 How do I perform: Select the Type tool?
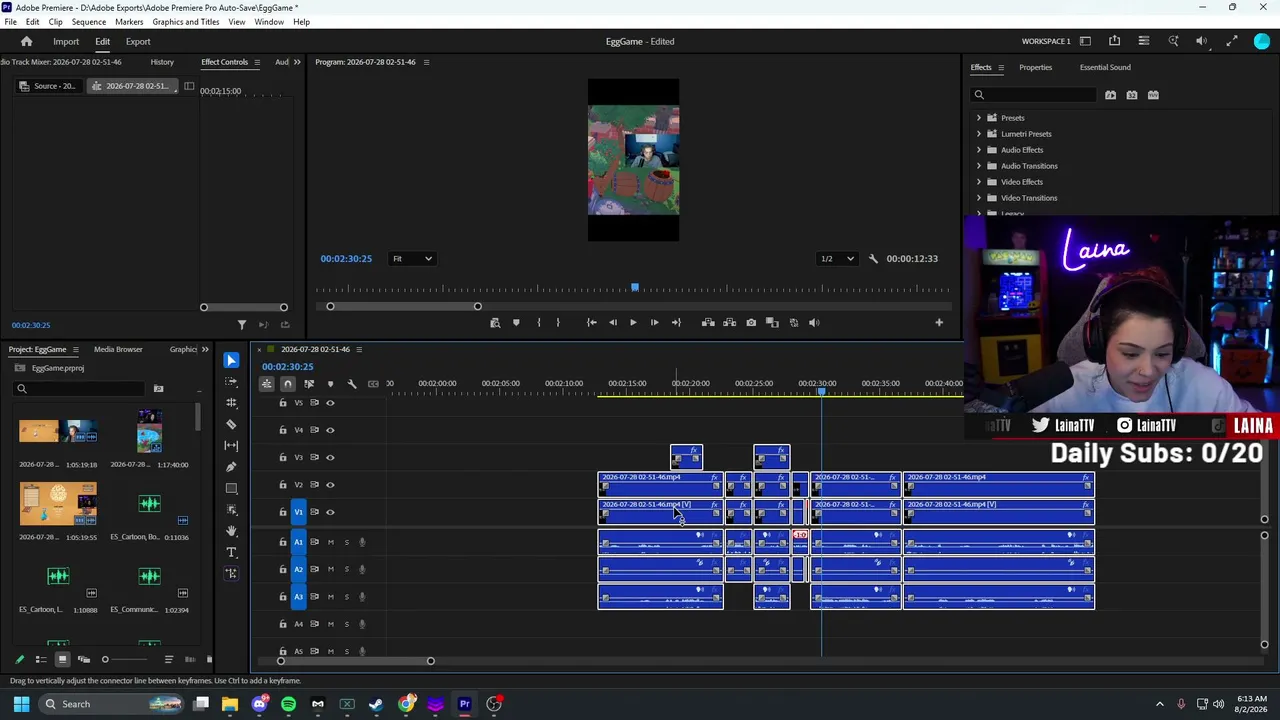231,552
